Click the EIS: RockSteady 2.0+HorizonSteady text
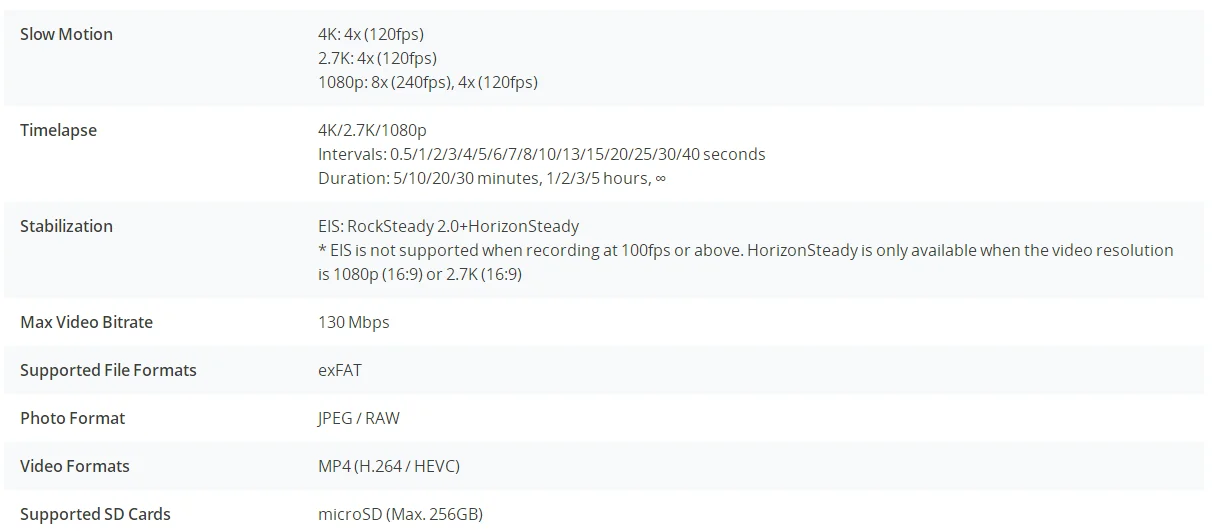 (x=448, y=226)
